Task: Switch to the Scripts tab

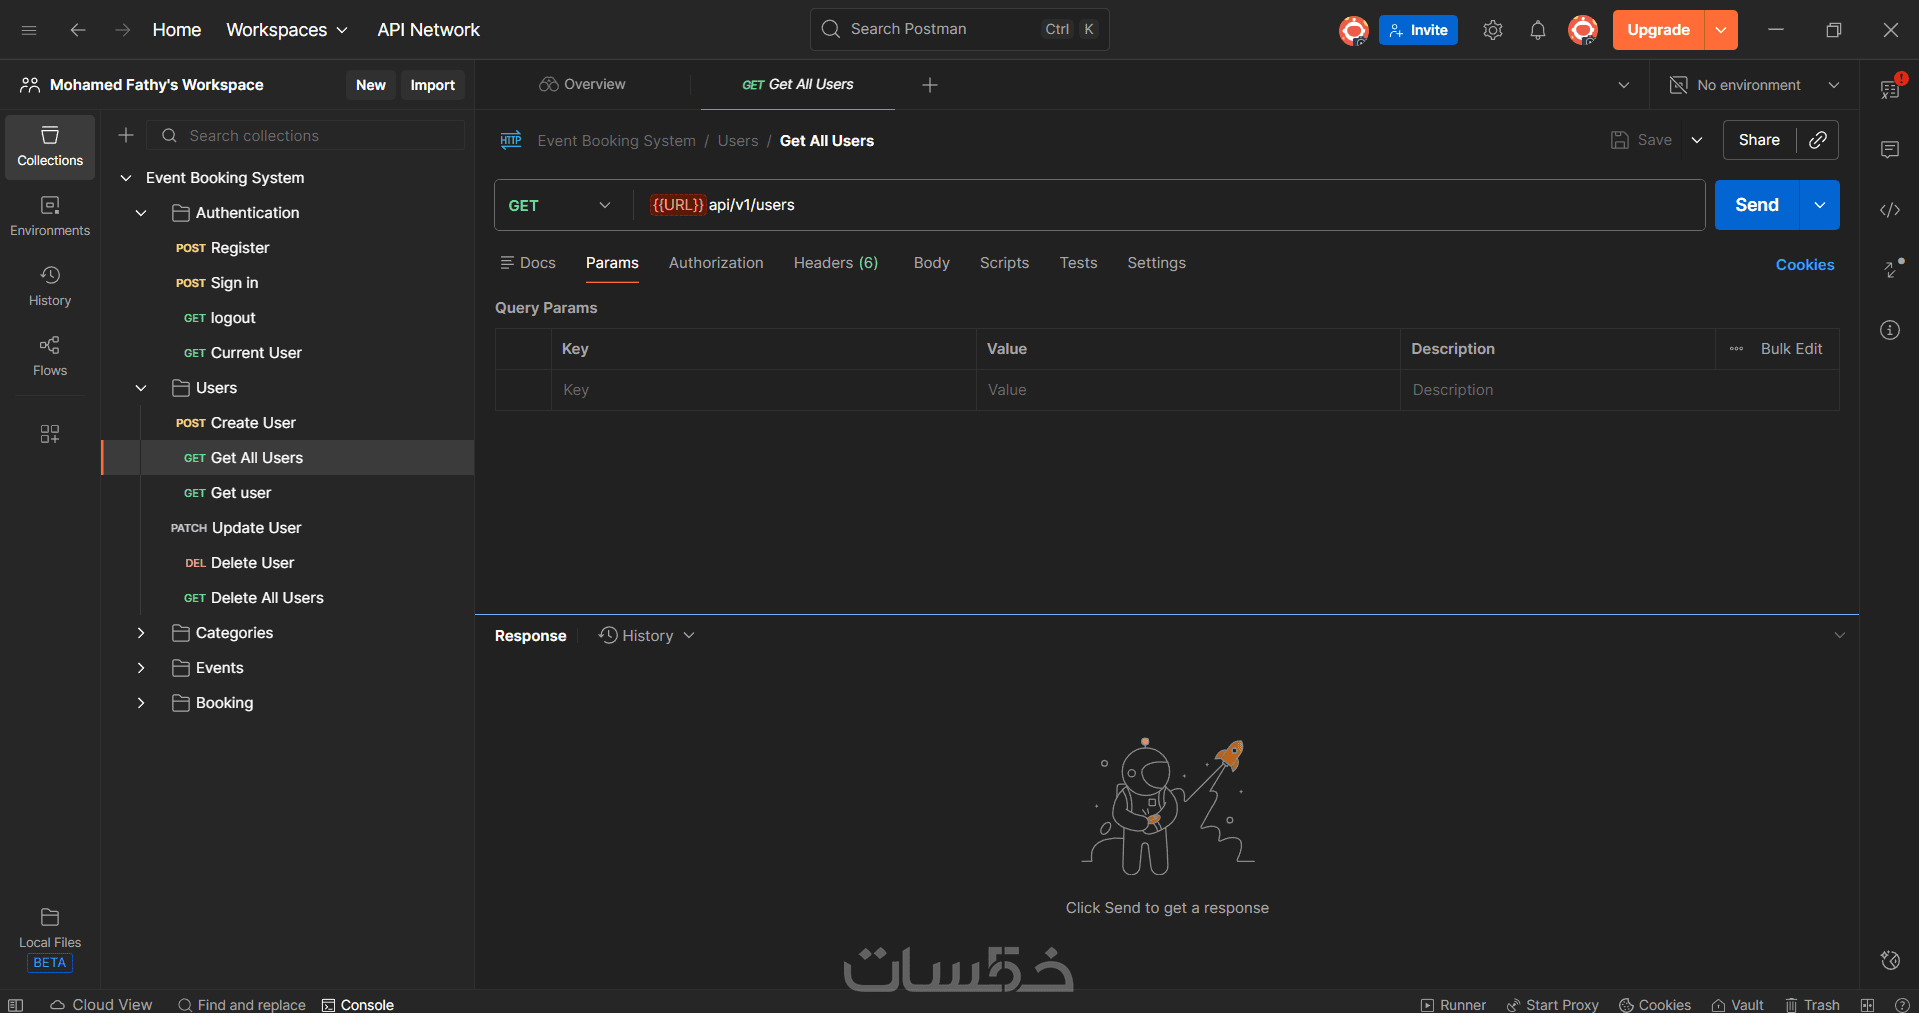Action: (1004, 263)
